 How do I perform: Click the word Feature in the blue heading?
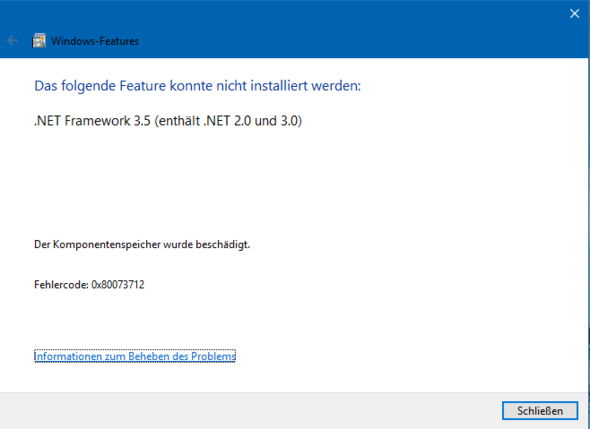143,86
